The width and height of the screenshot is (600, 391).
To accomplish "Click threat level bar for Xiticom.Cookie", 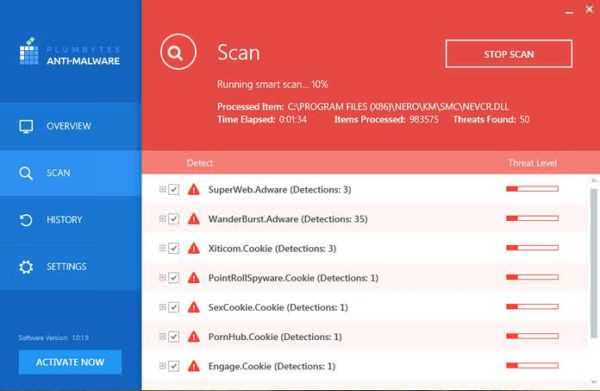I will coord(532,248).
